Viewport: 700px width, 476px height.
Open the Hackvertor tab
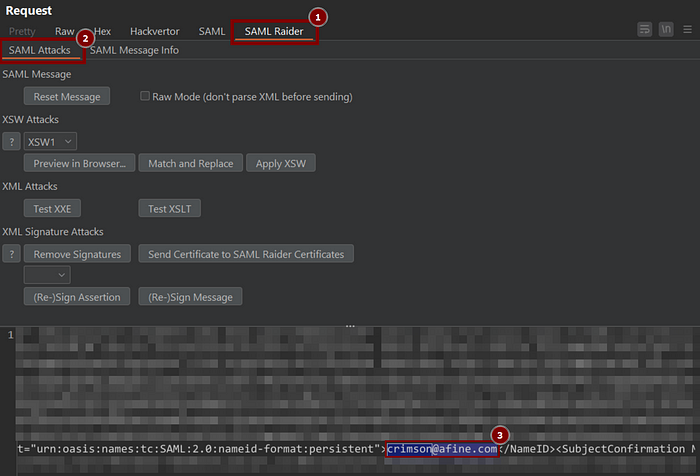tap(154, 31)
